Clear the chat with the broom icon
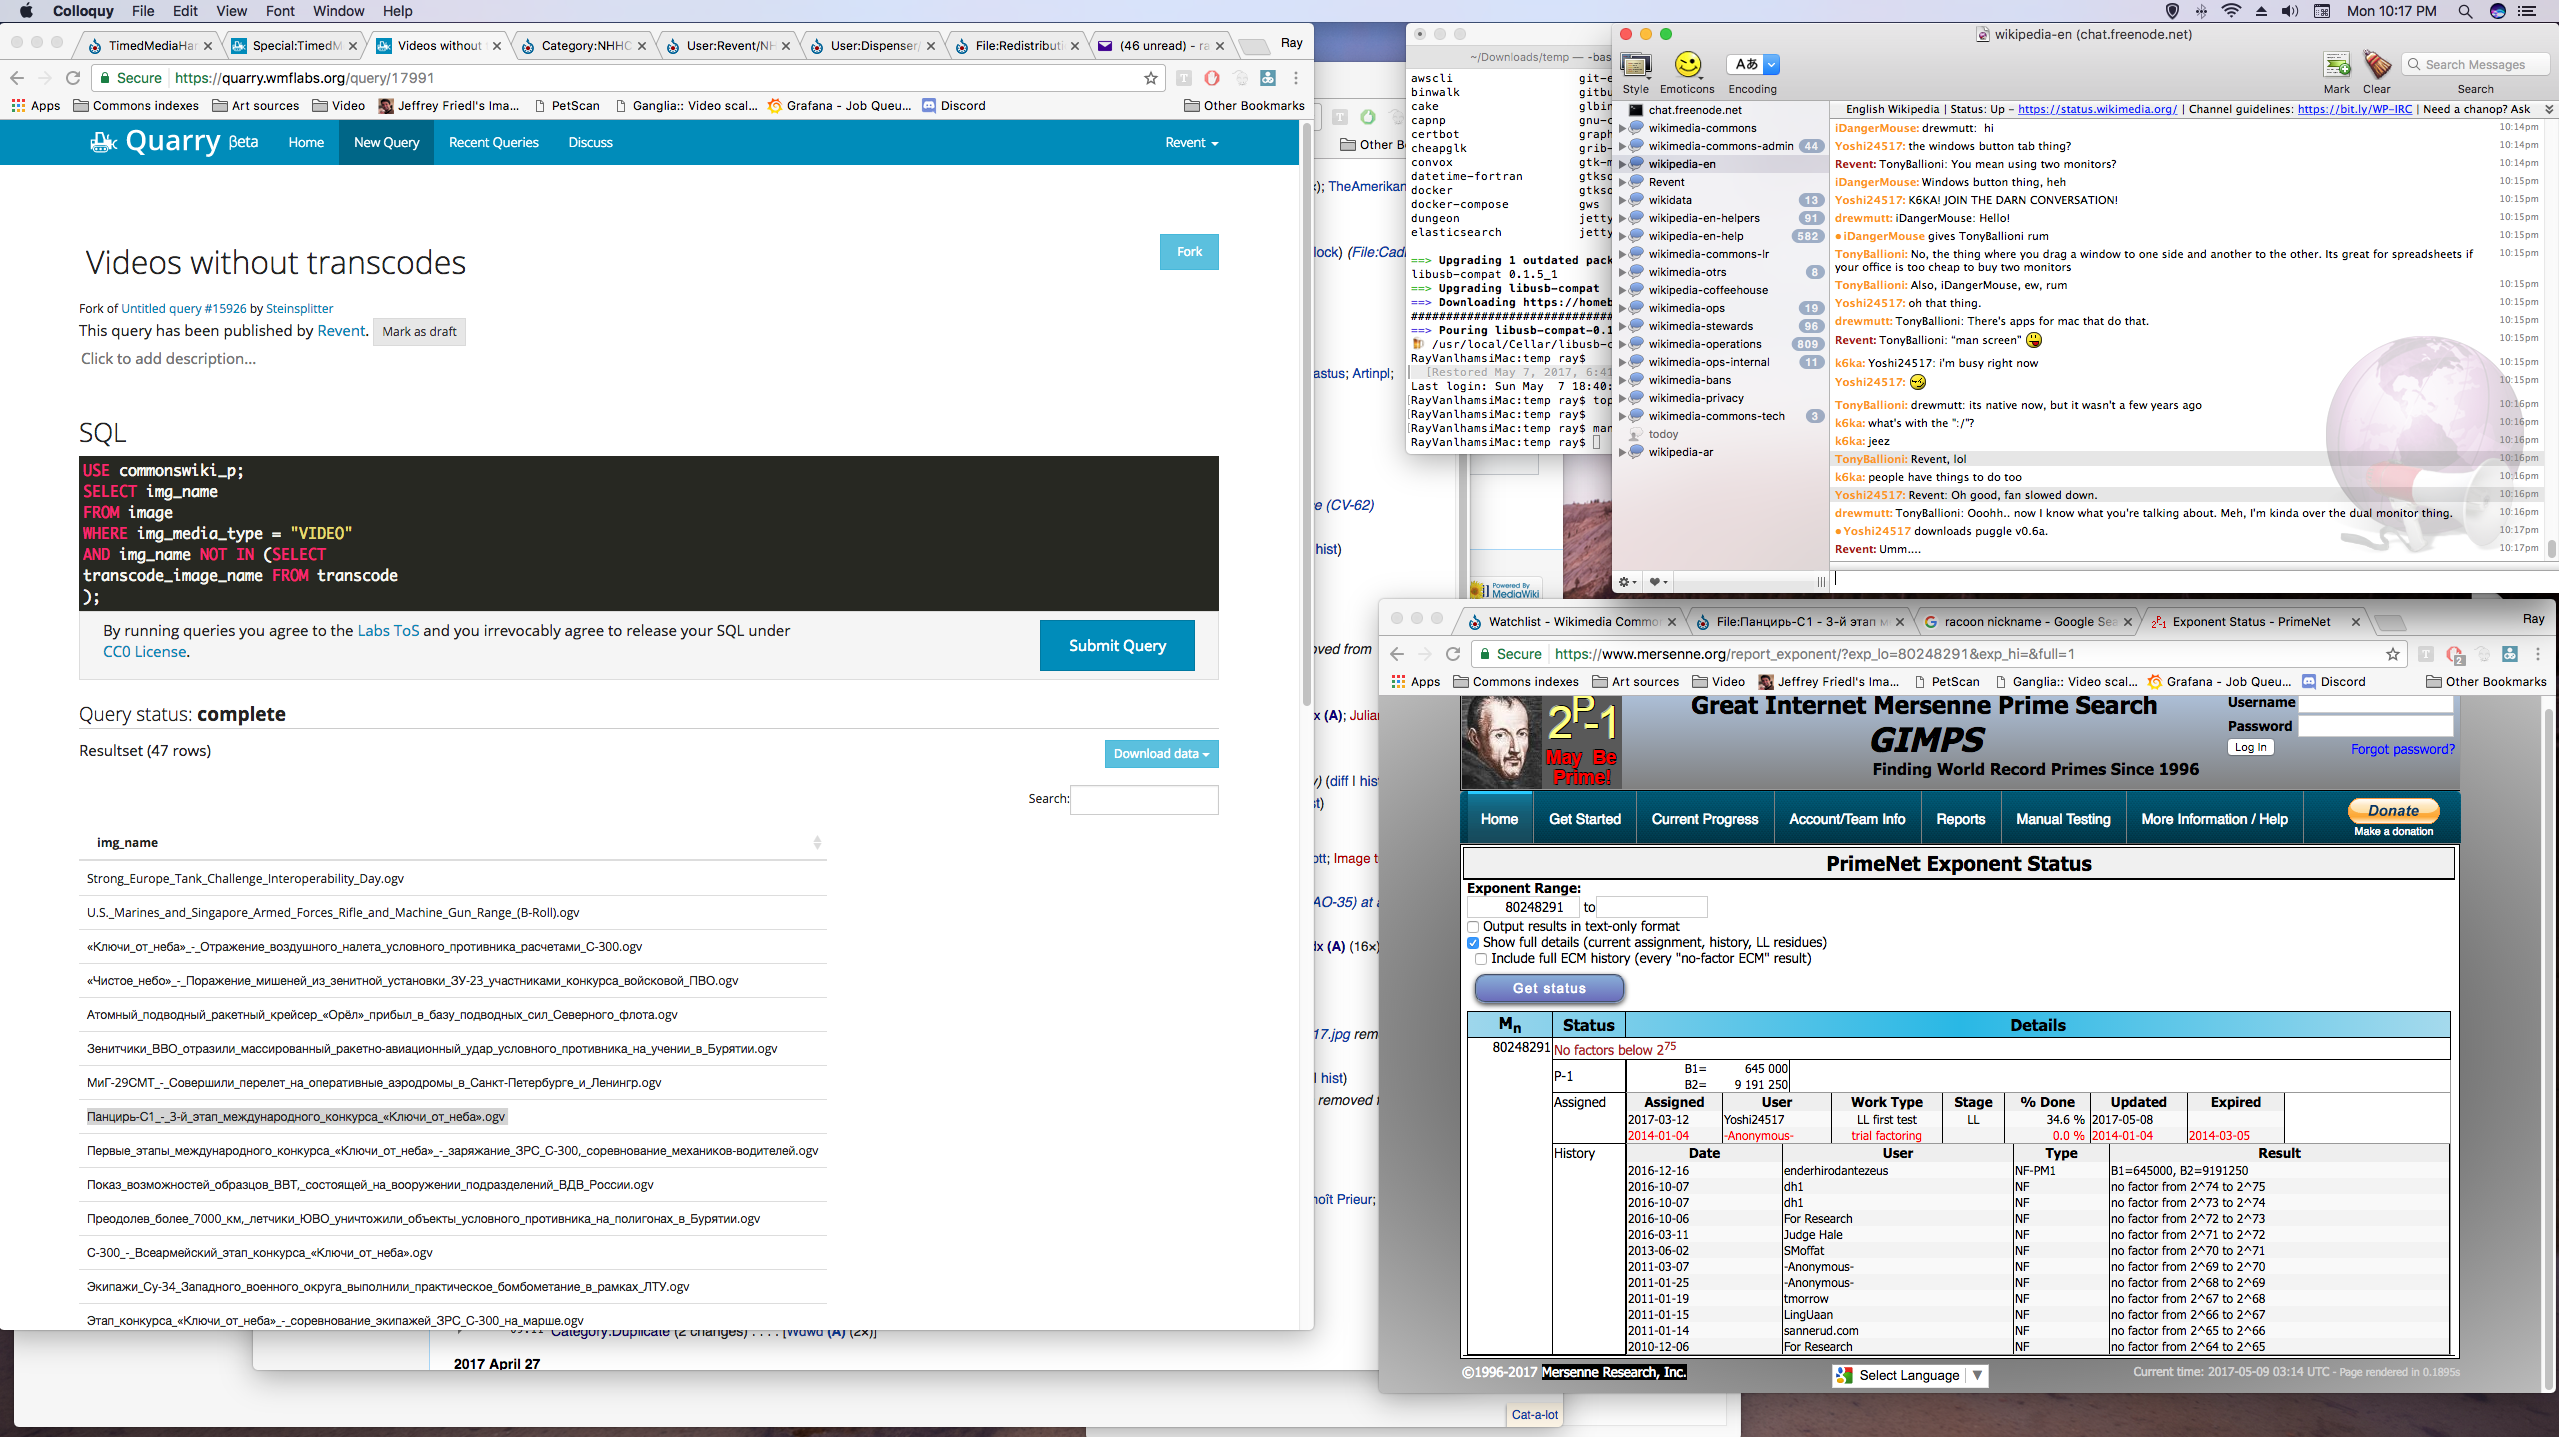The width and height of the screenshot is (2559, 1437). click(x=2377, y=66)
